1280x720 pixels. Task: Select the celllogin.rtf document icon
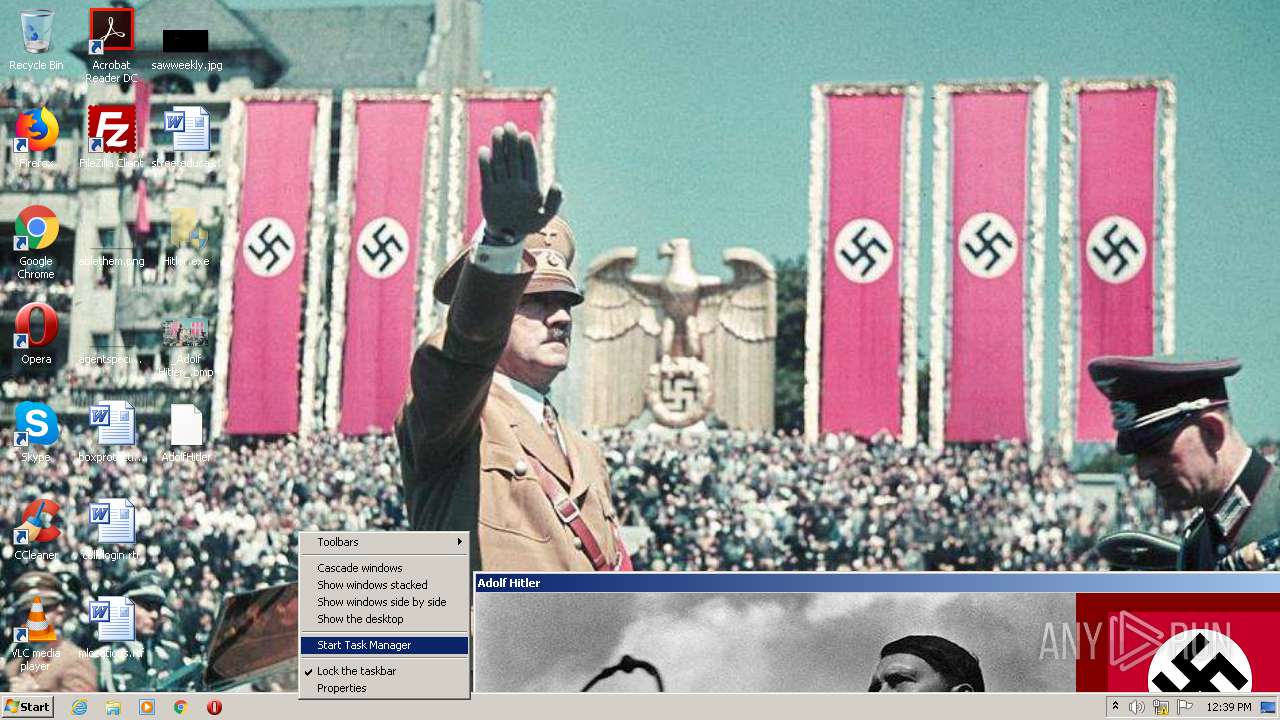click(111, 530)
